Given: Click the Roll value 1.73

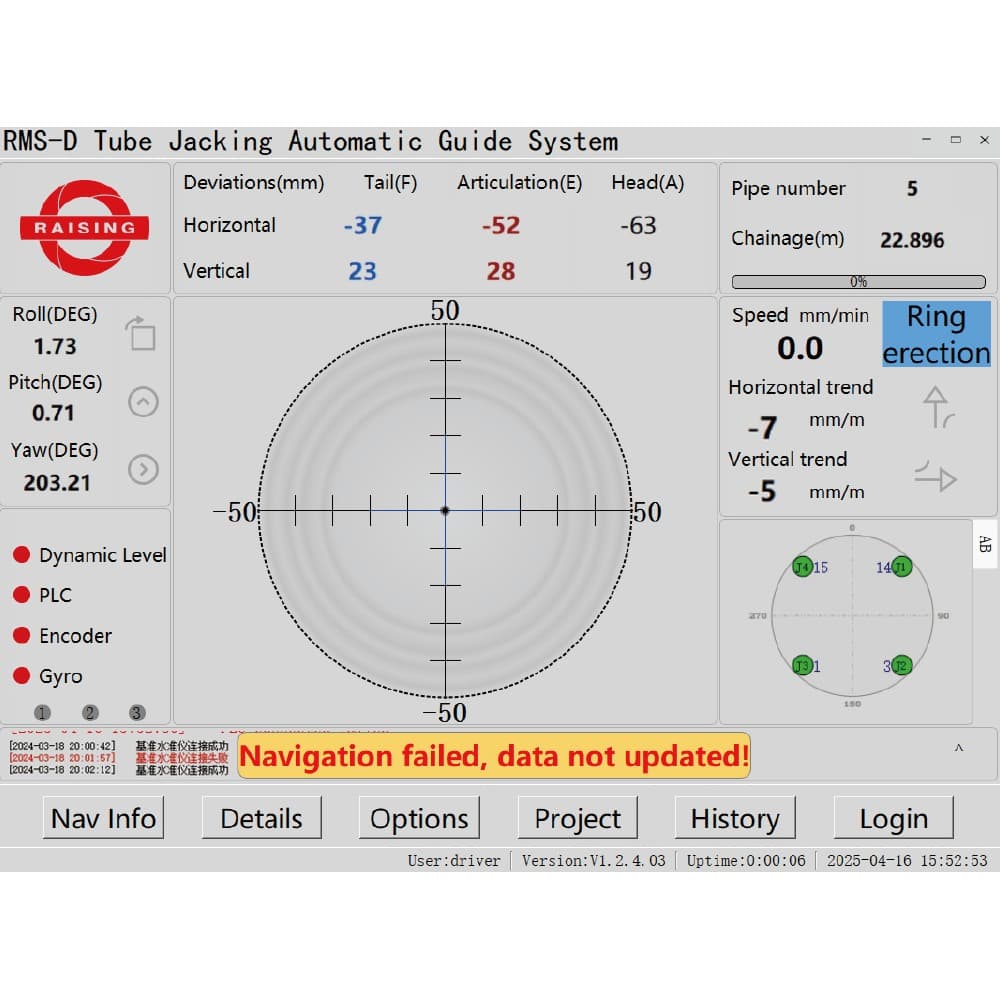Looking at the screenshot, I should point(55,346).
